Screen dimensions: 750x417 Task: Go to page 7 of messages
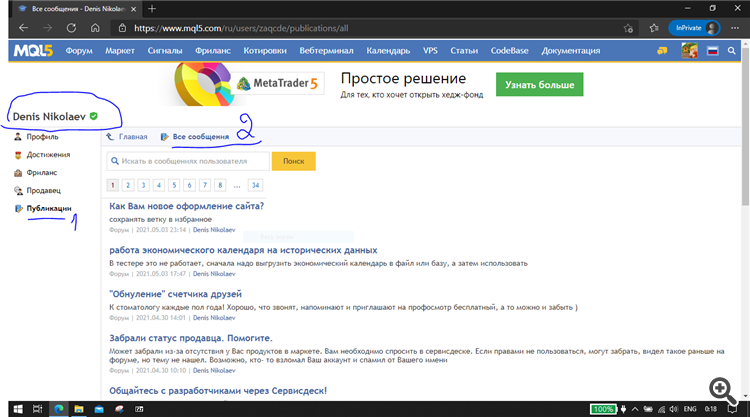pyautogui.click(x=205, y=185)
